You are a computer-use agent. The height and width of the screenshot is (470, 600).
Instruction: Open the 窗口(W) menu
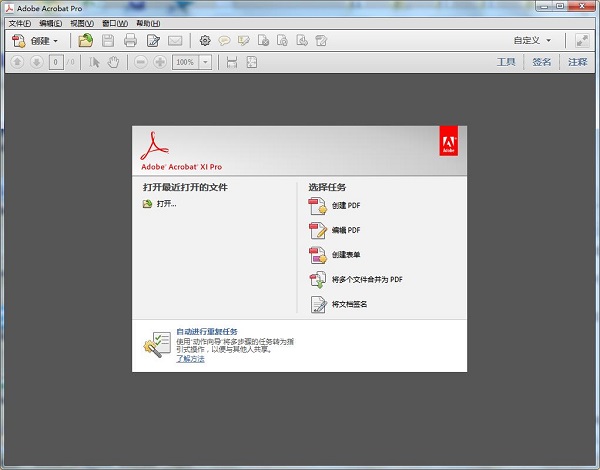point(115,24)
